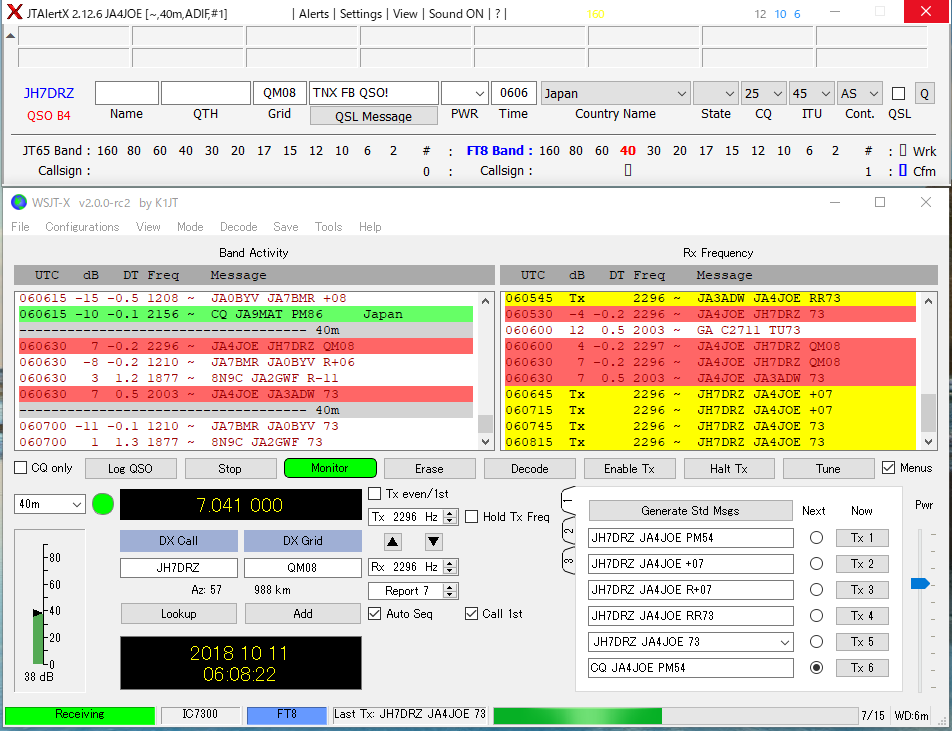Open the Decode menu
Screen dimensions: 952x731
coord(238,227)
